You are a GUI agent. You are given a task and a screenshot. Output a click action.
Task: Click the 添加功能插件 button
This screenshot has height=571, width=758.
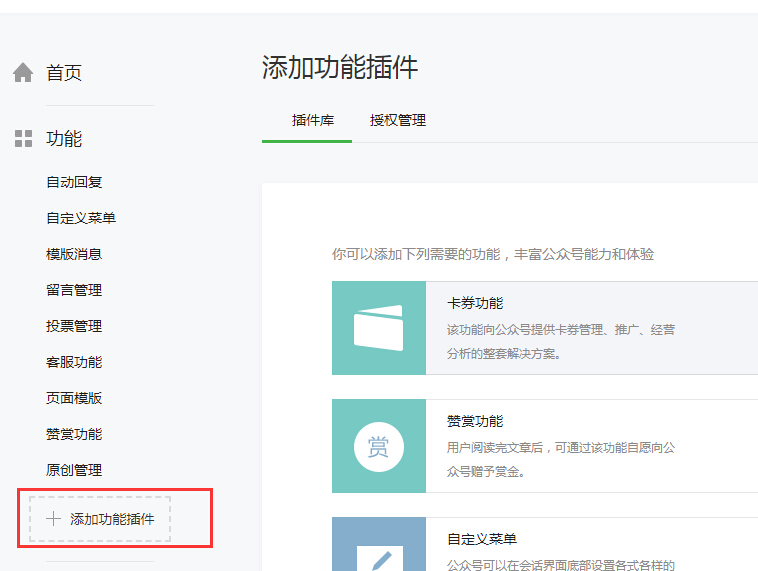pos(100,519)
